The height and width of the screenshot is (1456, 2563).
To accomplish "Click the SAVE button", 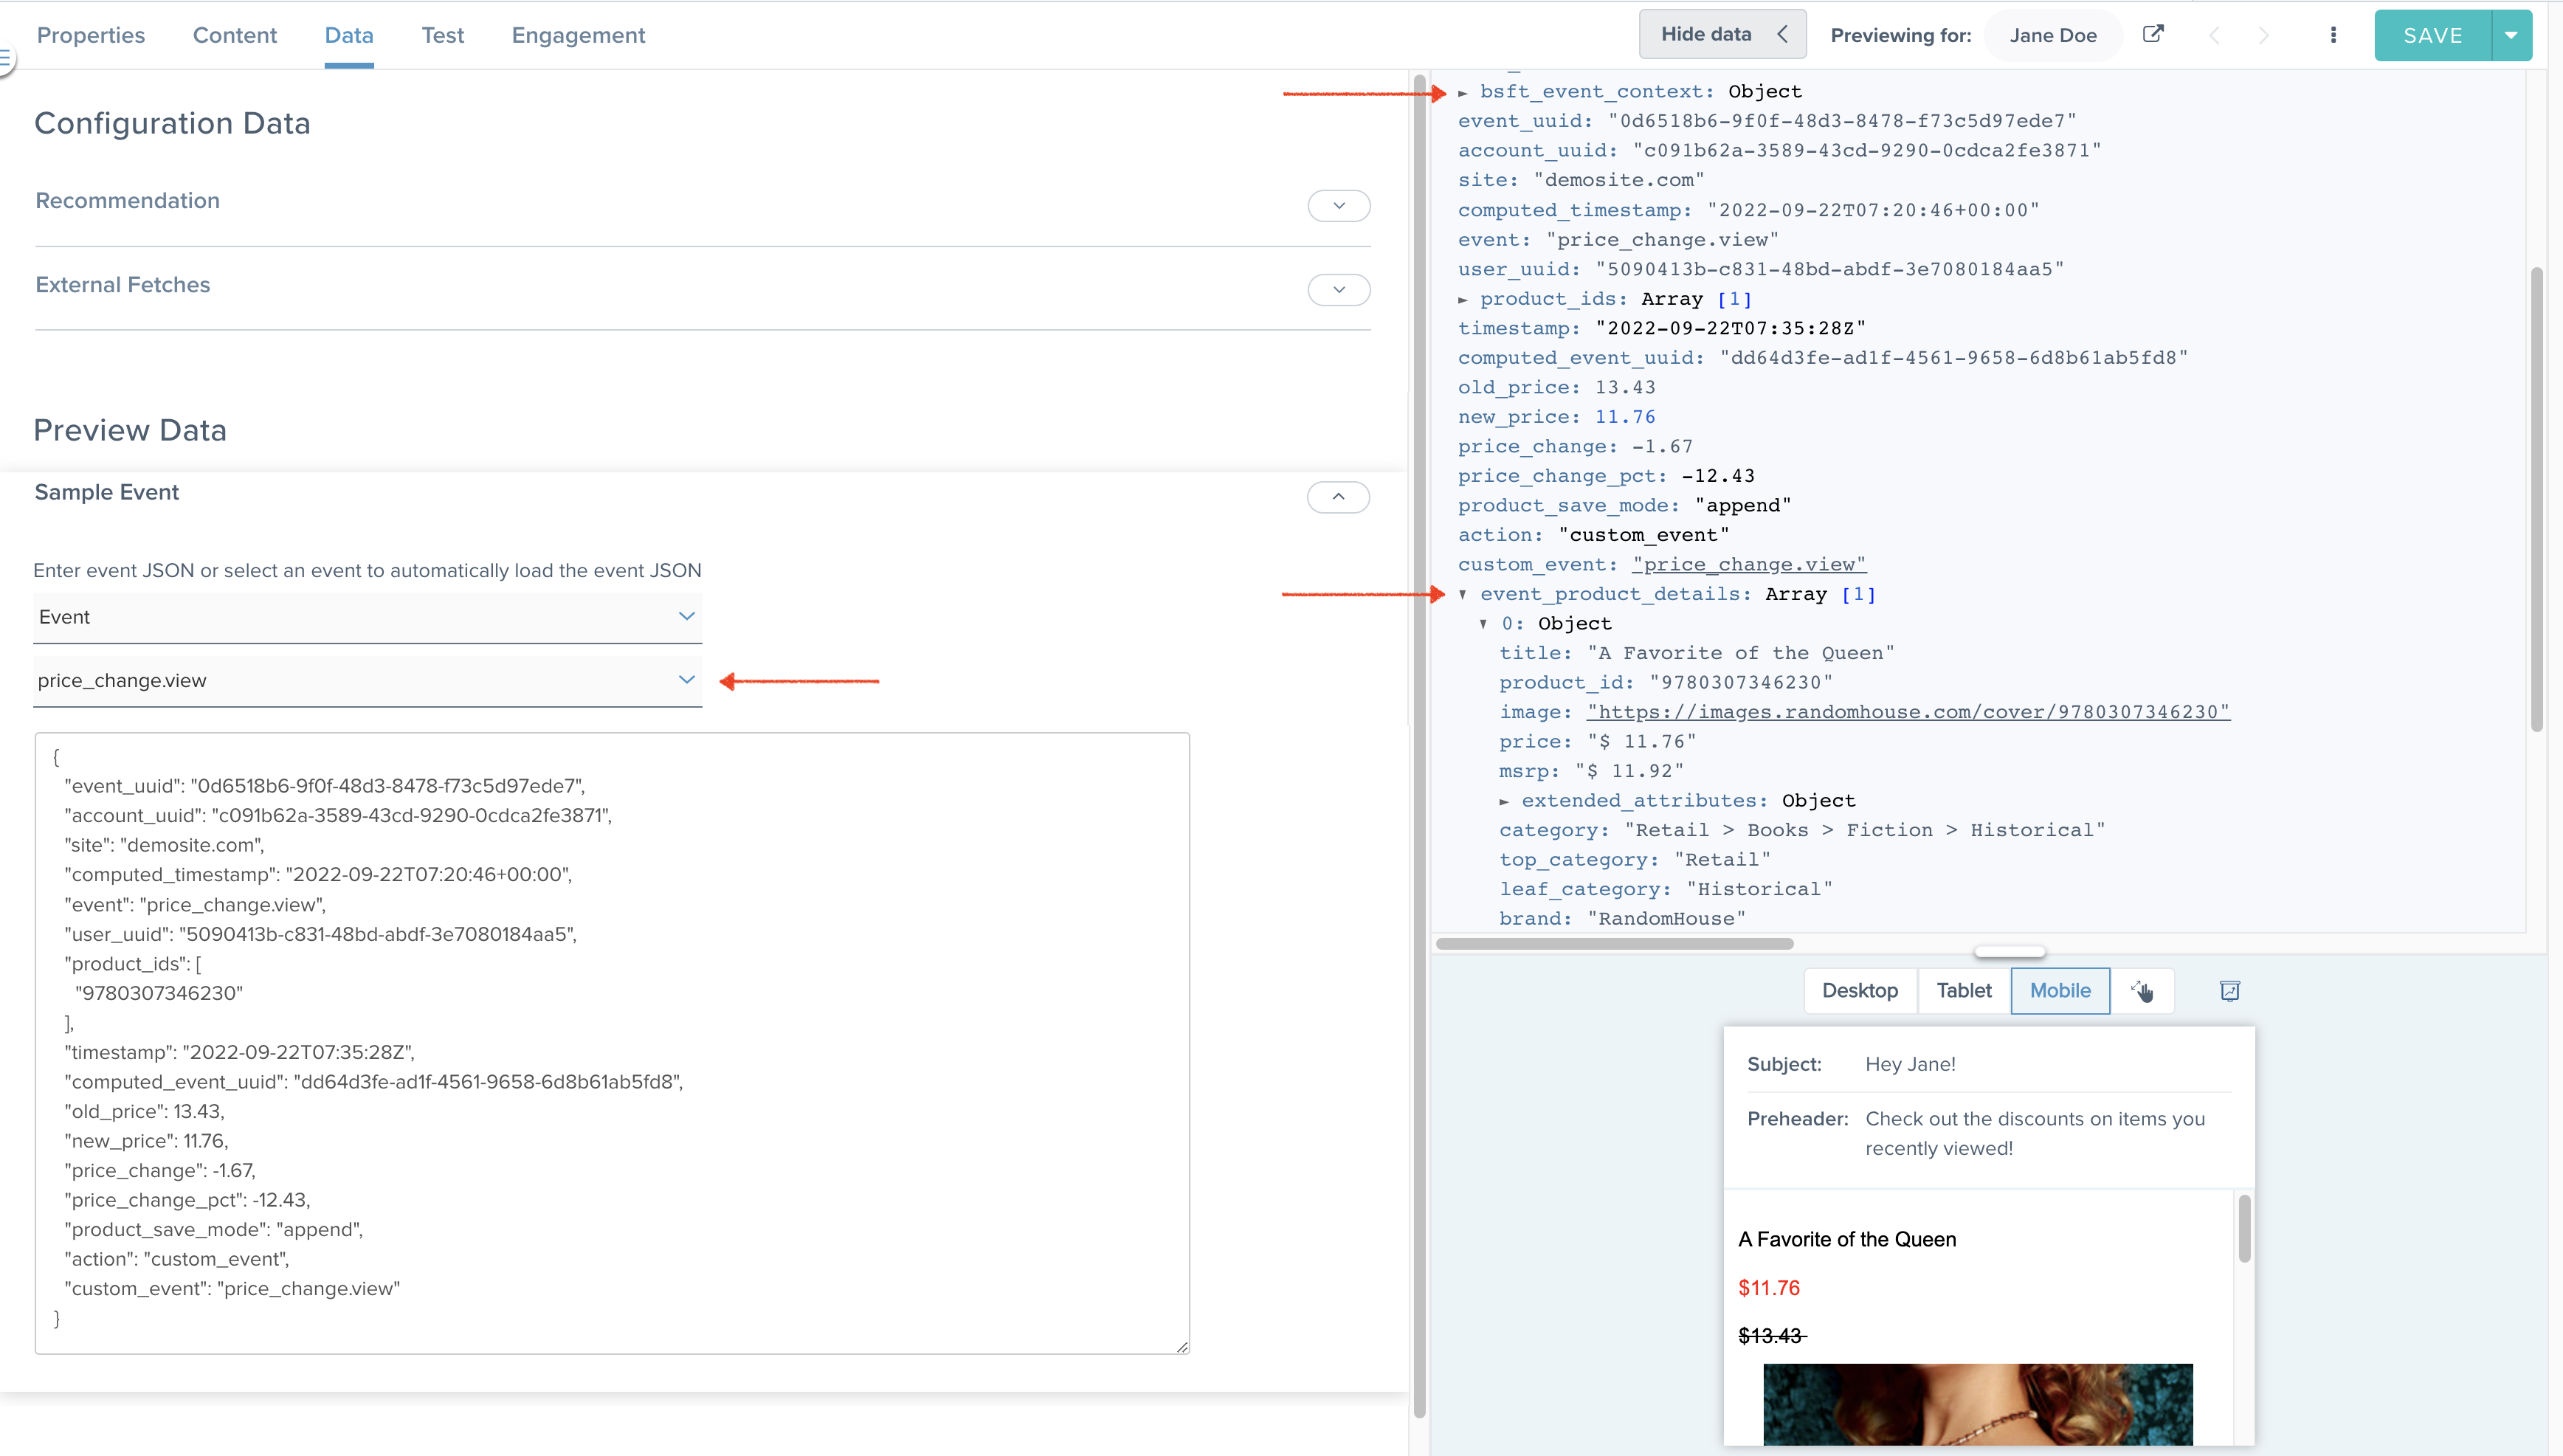I will point(2433,35).
